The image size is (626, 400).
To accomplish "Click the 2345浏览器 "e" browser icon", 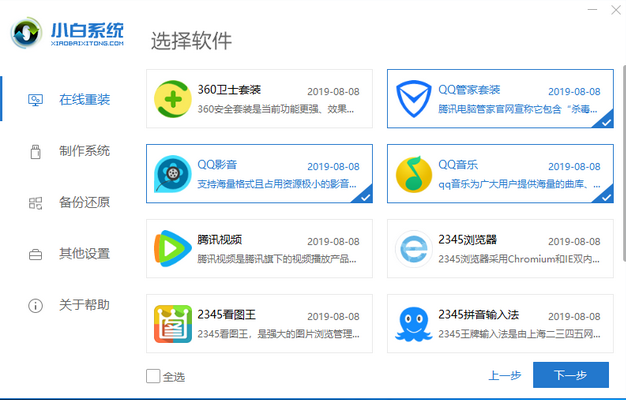I will 414,249.
